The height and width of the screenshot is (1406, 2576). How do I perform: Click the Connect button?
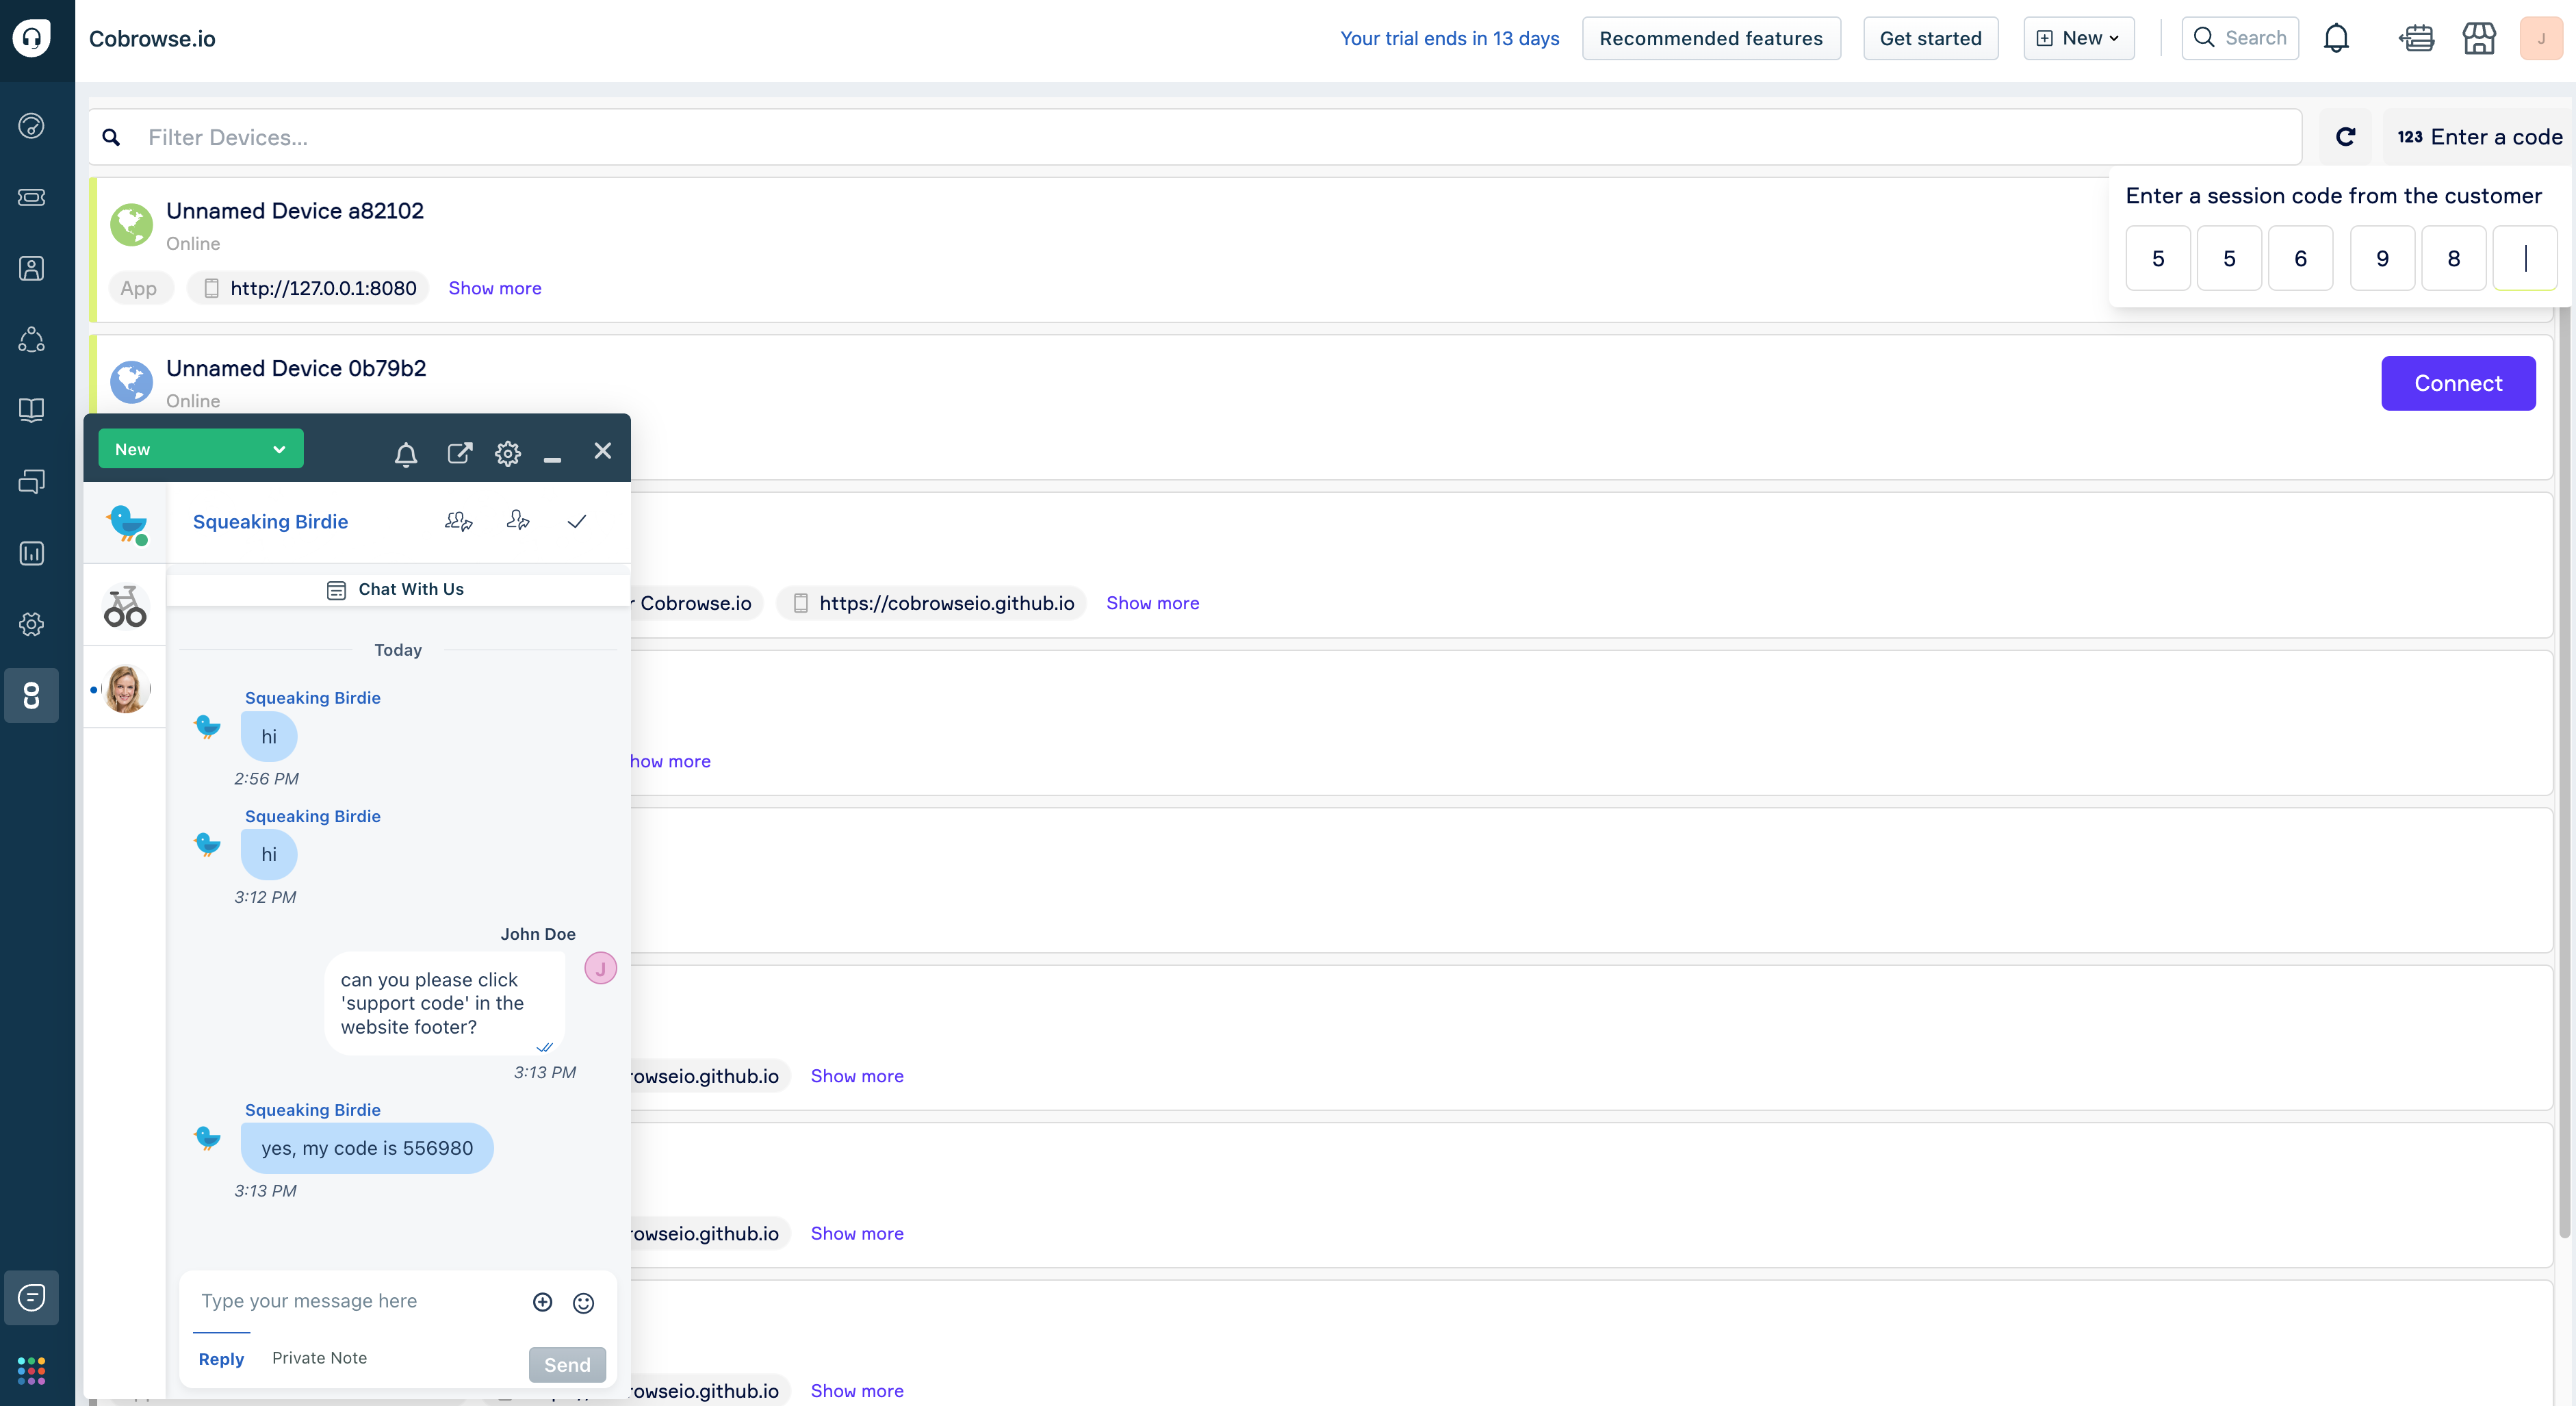tap(2457, 383)
